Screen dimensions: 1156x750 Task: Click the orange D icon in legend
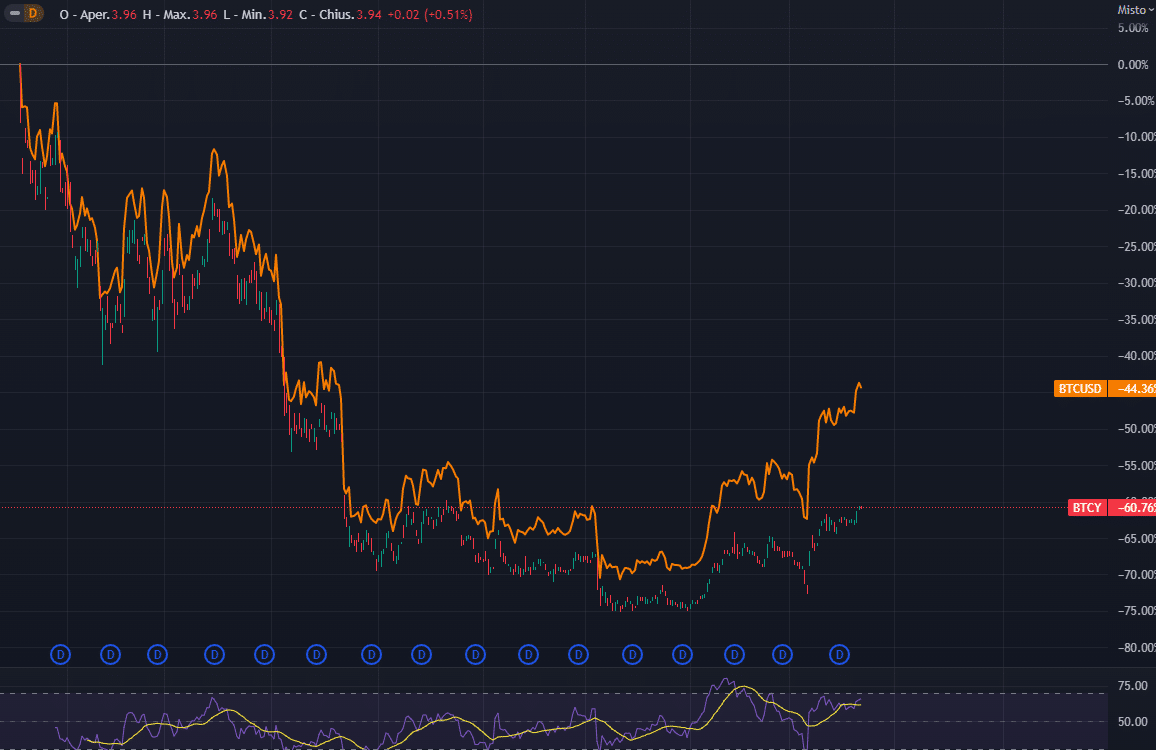(x=33, y=14)
